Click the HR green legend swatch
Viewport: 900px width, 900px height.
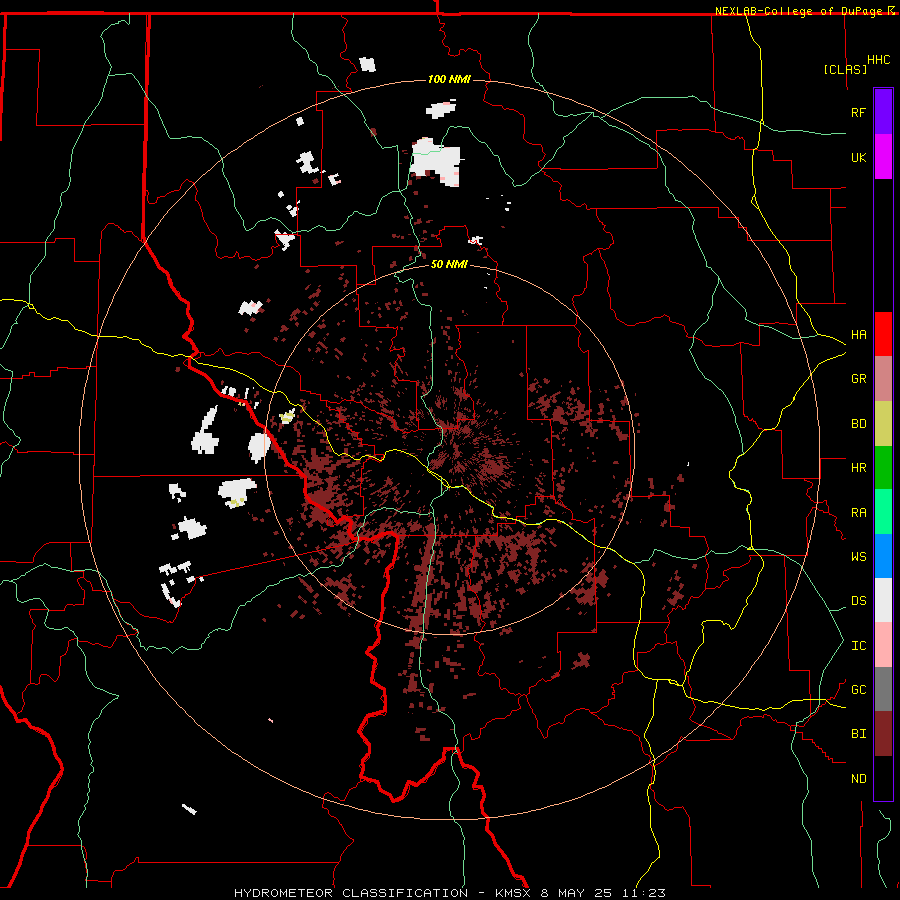(883, 467)
